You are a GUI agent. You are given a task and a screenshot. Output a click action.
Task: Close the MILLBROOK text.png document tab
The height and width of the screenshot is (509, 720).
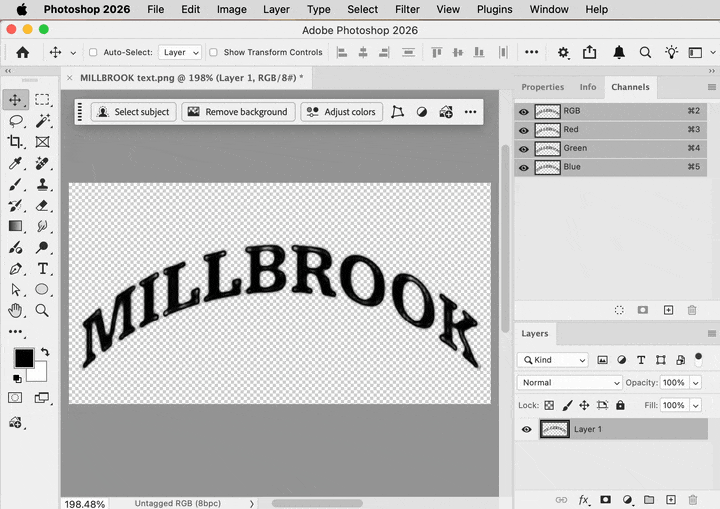tap(69, 78)
